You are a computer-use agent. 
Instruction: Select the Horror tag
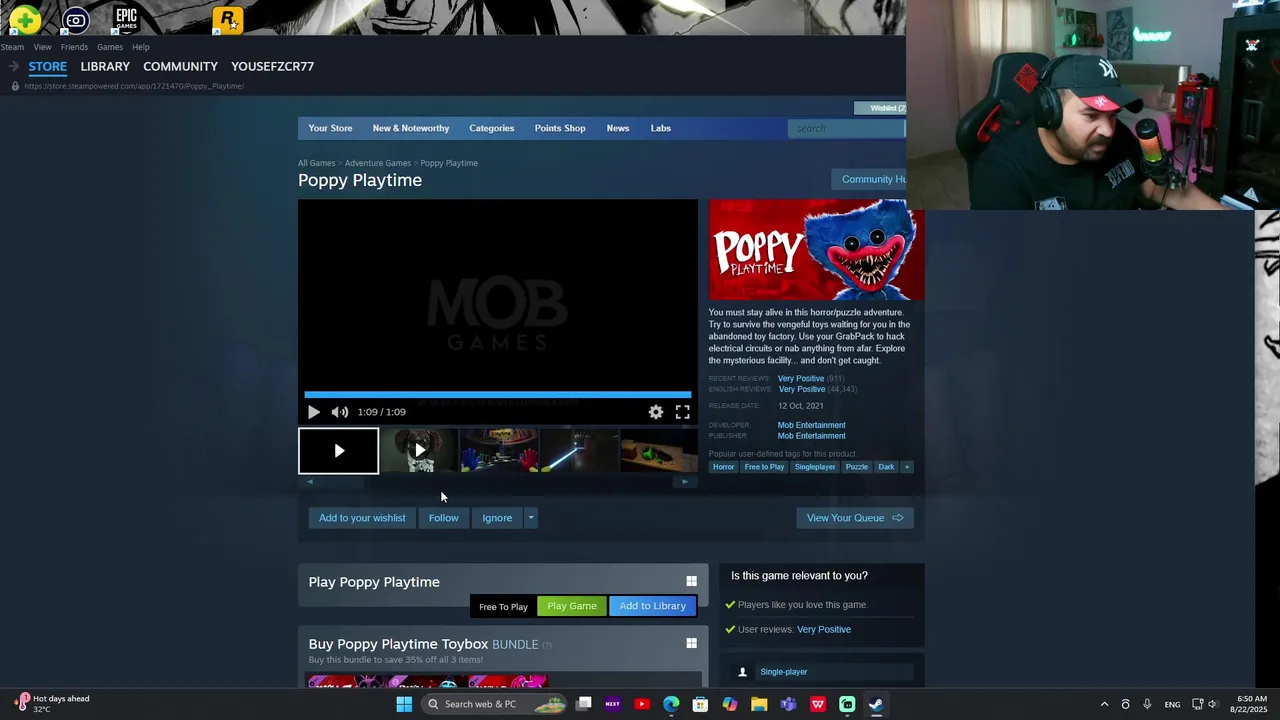pyautogui.click(x=723, y=467)
